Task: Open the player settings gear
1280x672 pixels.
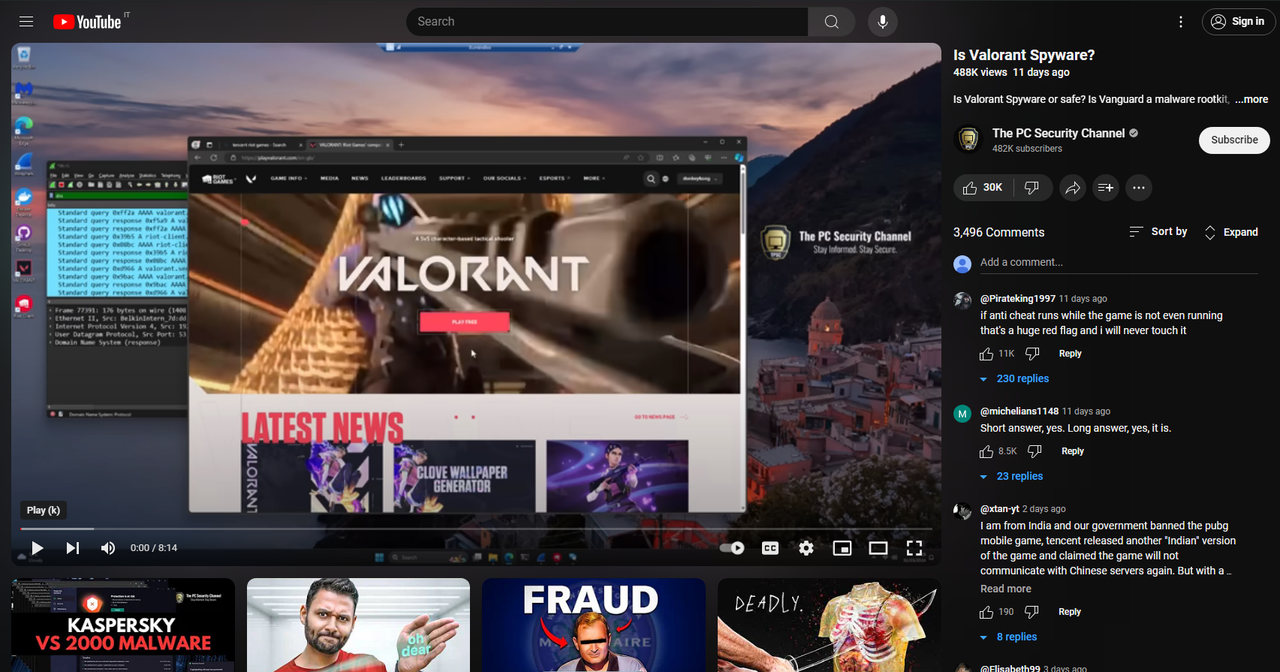Action: [x=806, y=548]
